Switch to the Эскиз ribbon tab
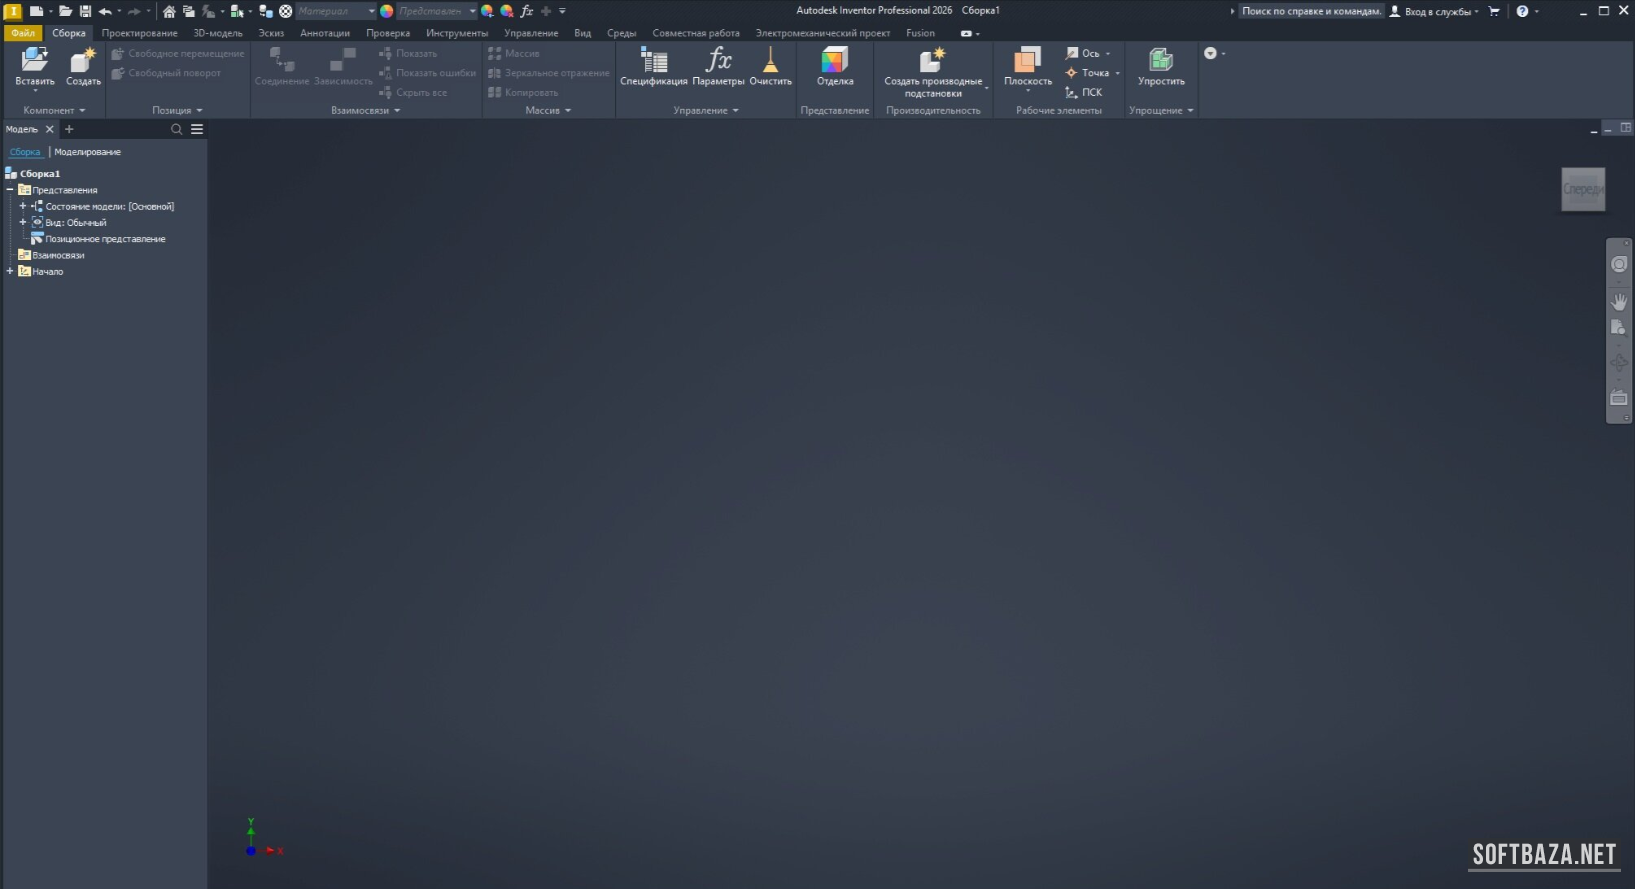 point(271,33)
